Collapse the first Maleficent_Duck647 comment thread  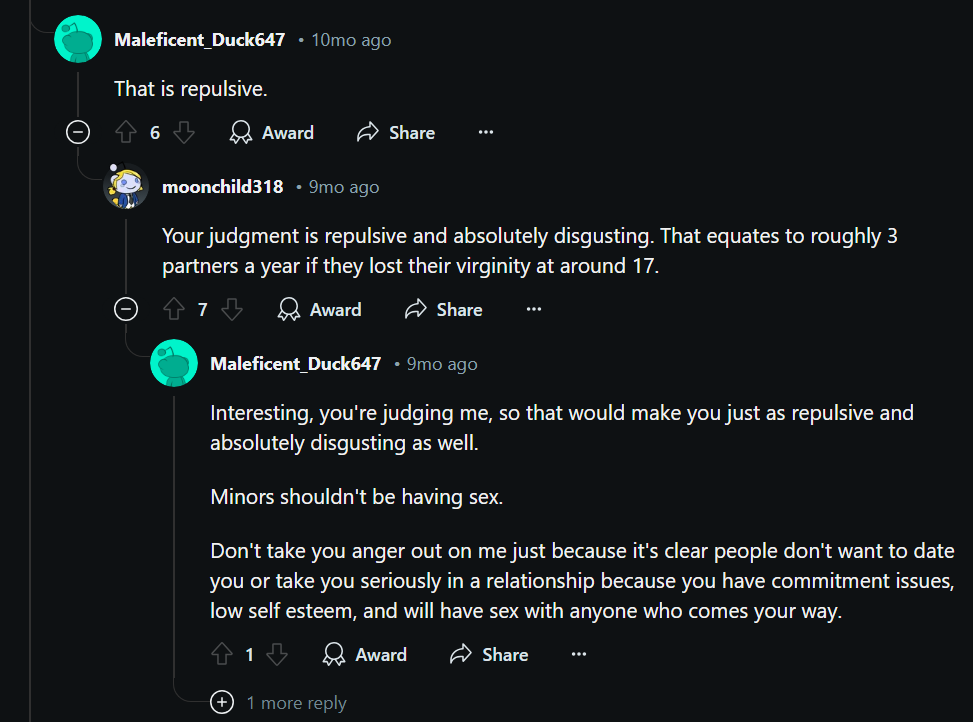78,132
